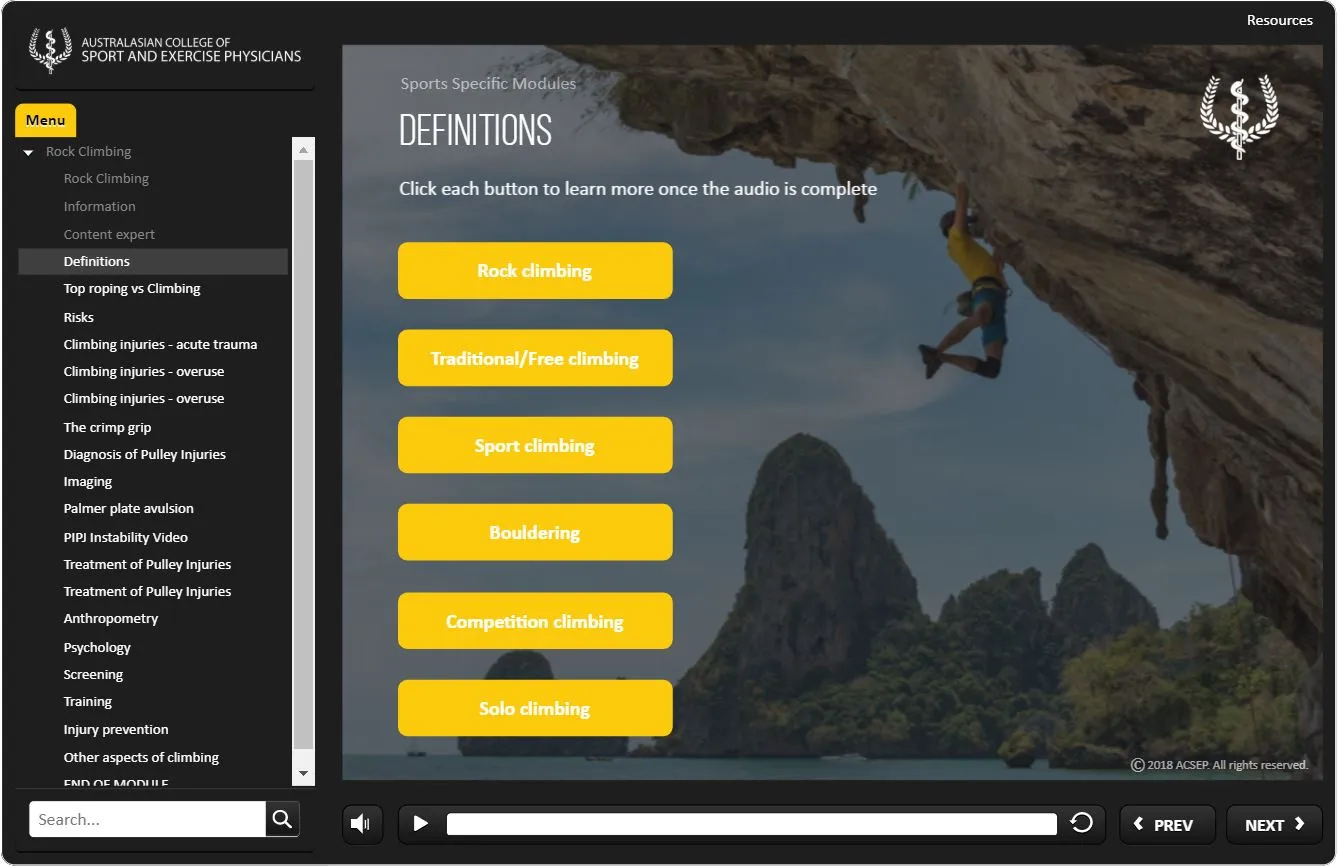The height and width of the screenshot is (866, 1338).
Task: Mute audio with the speaker icon
Action: tap(362, 824)
